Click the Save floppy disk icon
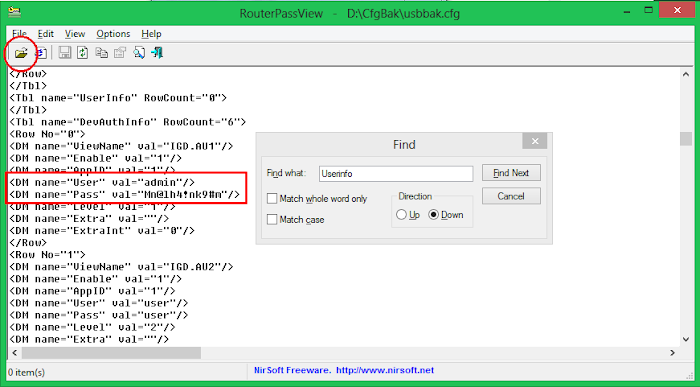The image size is (700, 387). [65, 53]
